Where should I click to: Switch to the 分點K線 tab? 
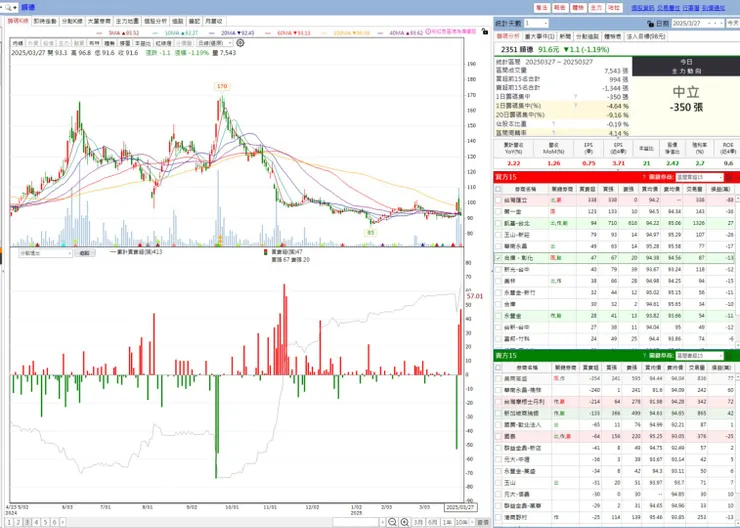pos(72,21)
